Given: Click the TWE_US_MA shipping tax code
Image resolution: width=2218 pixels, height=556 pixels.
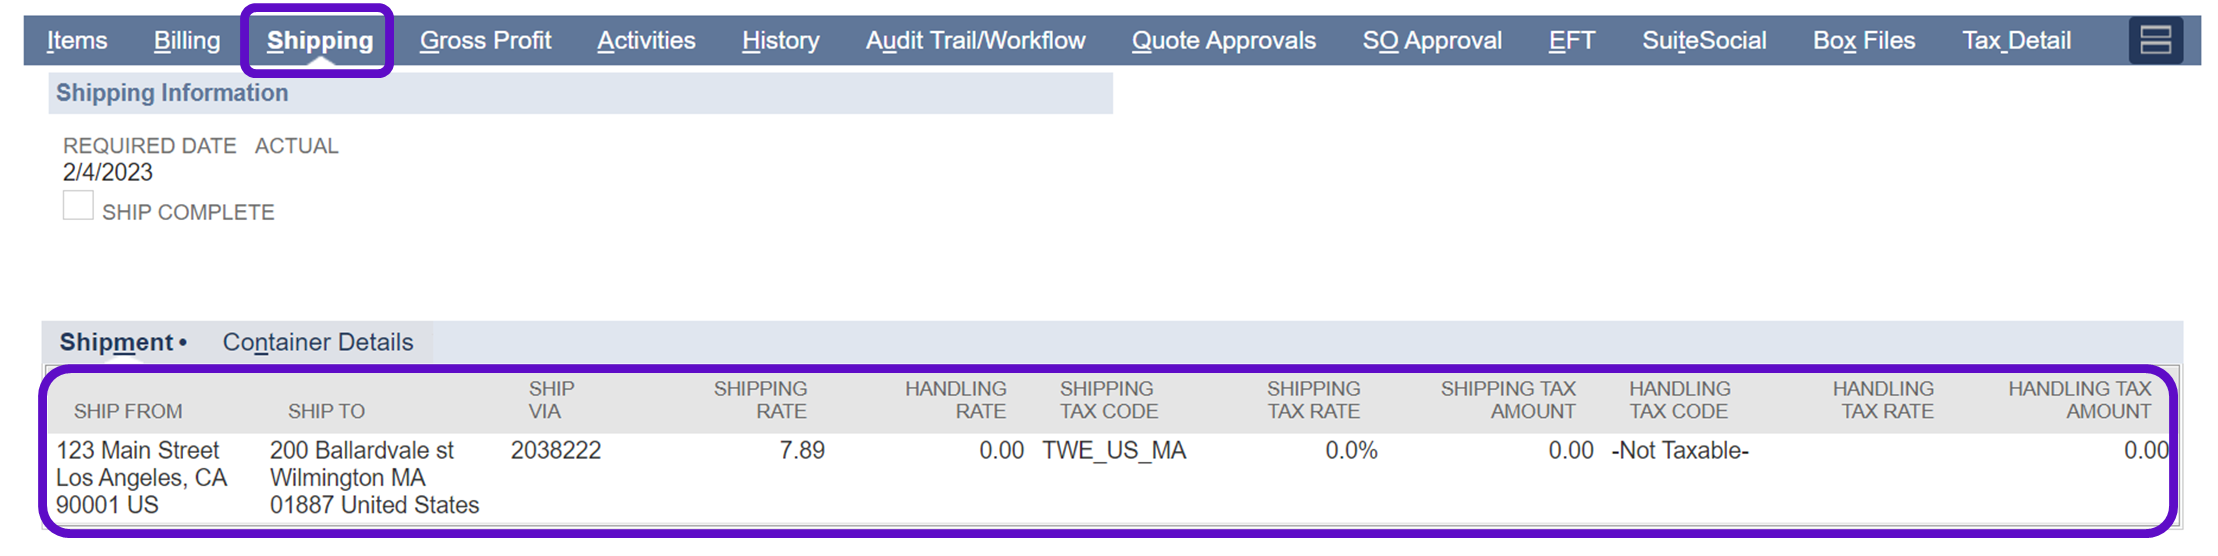Looking at the screenshot, I should click(1114, 451).
